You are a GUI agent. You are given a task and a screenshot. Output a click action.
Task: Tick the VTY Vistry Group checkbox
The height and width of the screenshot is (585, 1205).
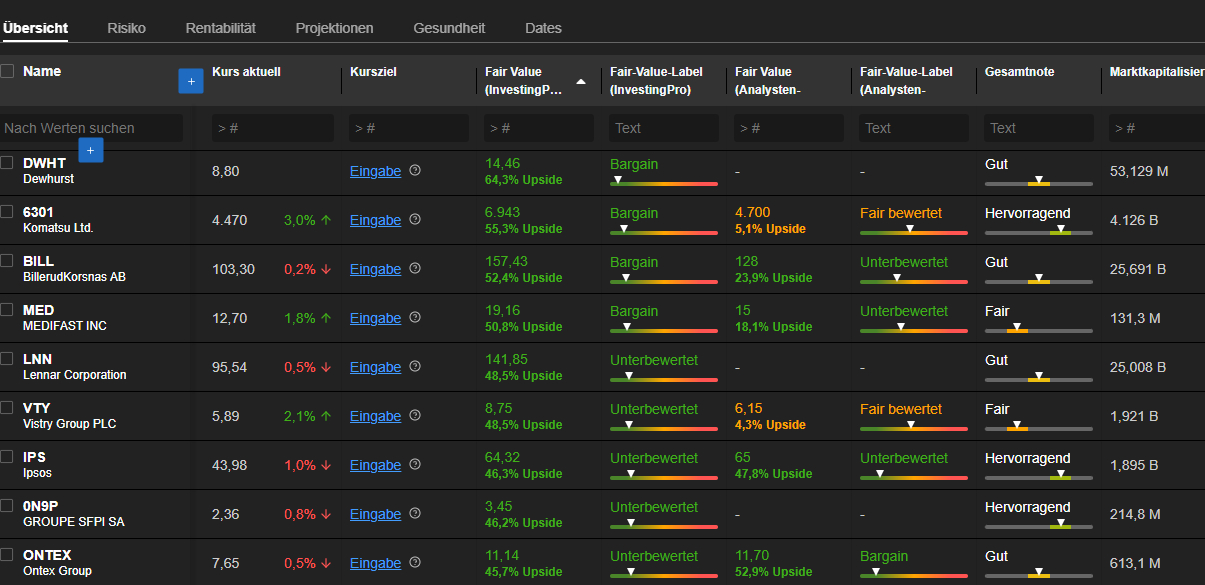click(x=7, y=407)
